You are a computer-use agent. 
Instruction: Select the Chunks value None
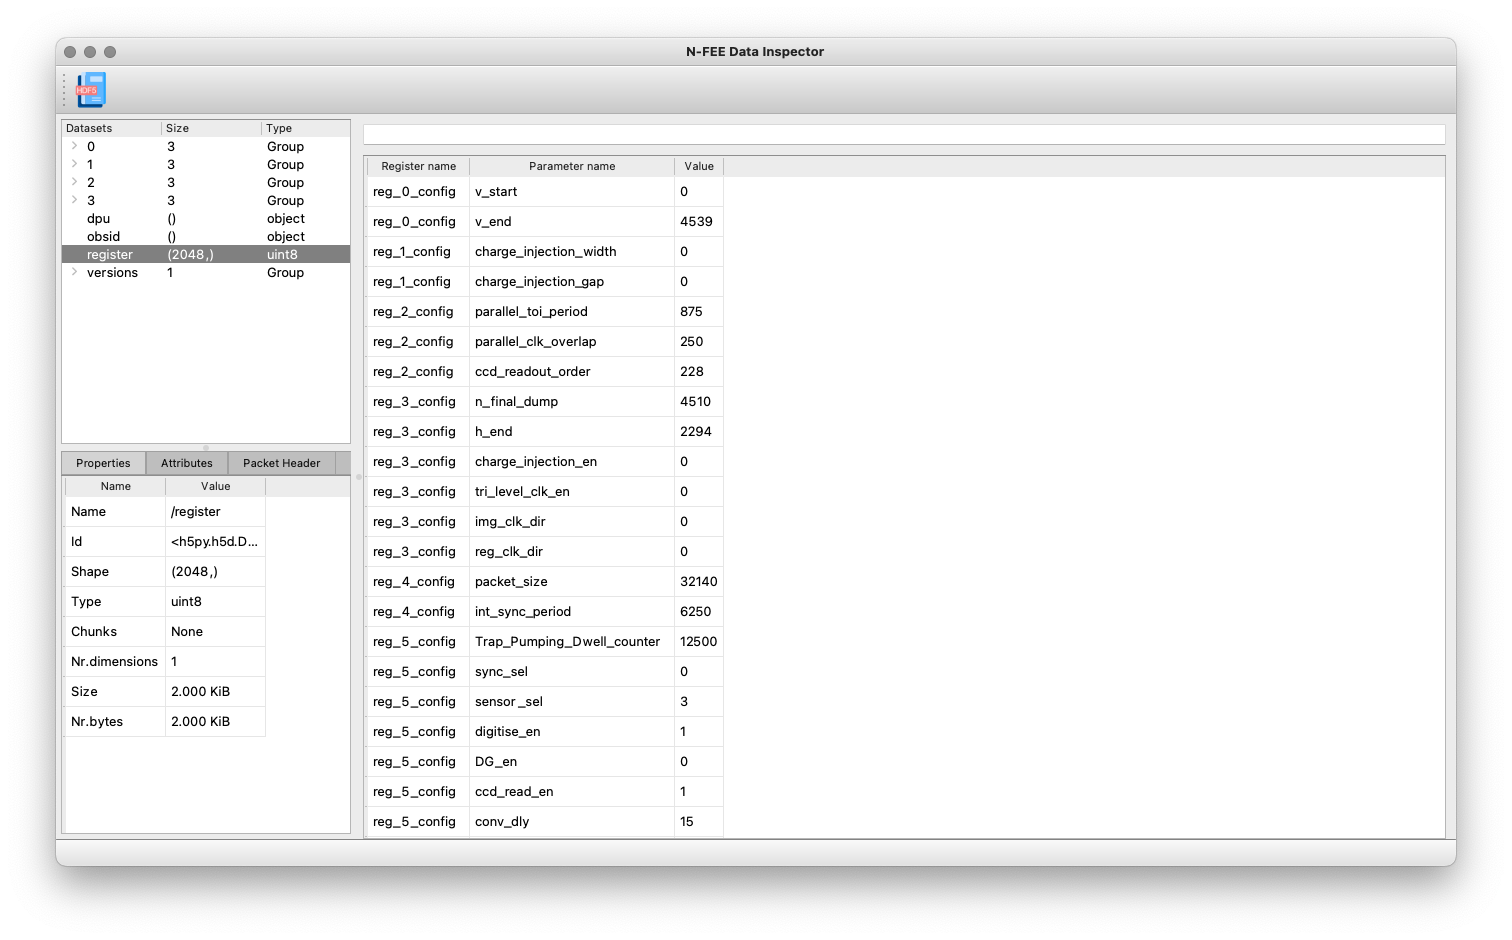(215, 632)
